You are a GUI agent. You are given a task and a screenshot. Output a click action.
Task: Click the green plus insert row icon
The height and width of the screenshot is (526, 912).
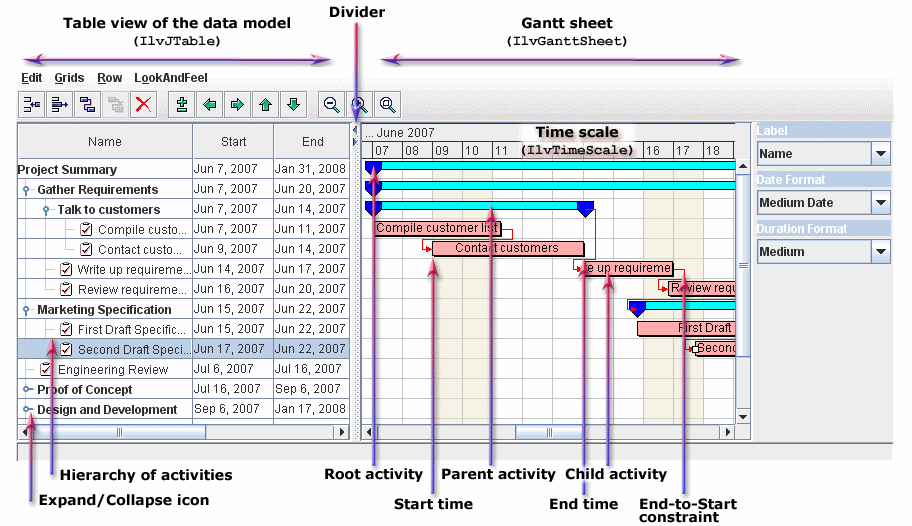pyautogui.click(x=182, y=104)
